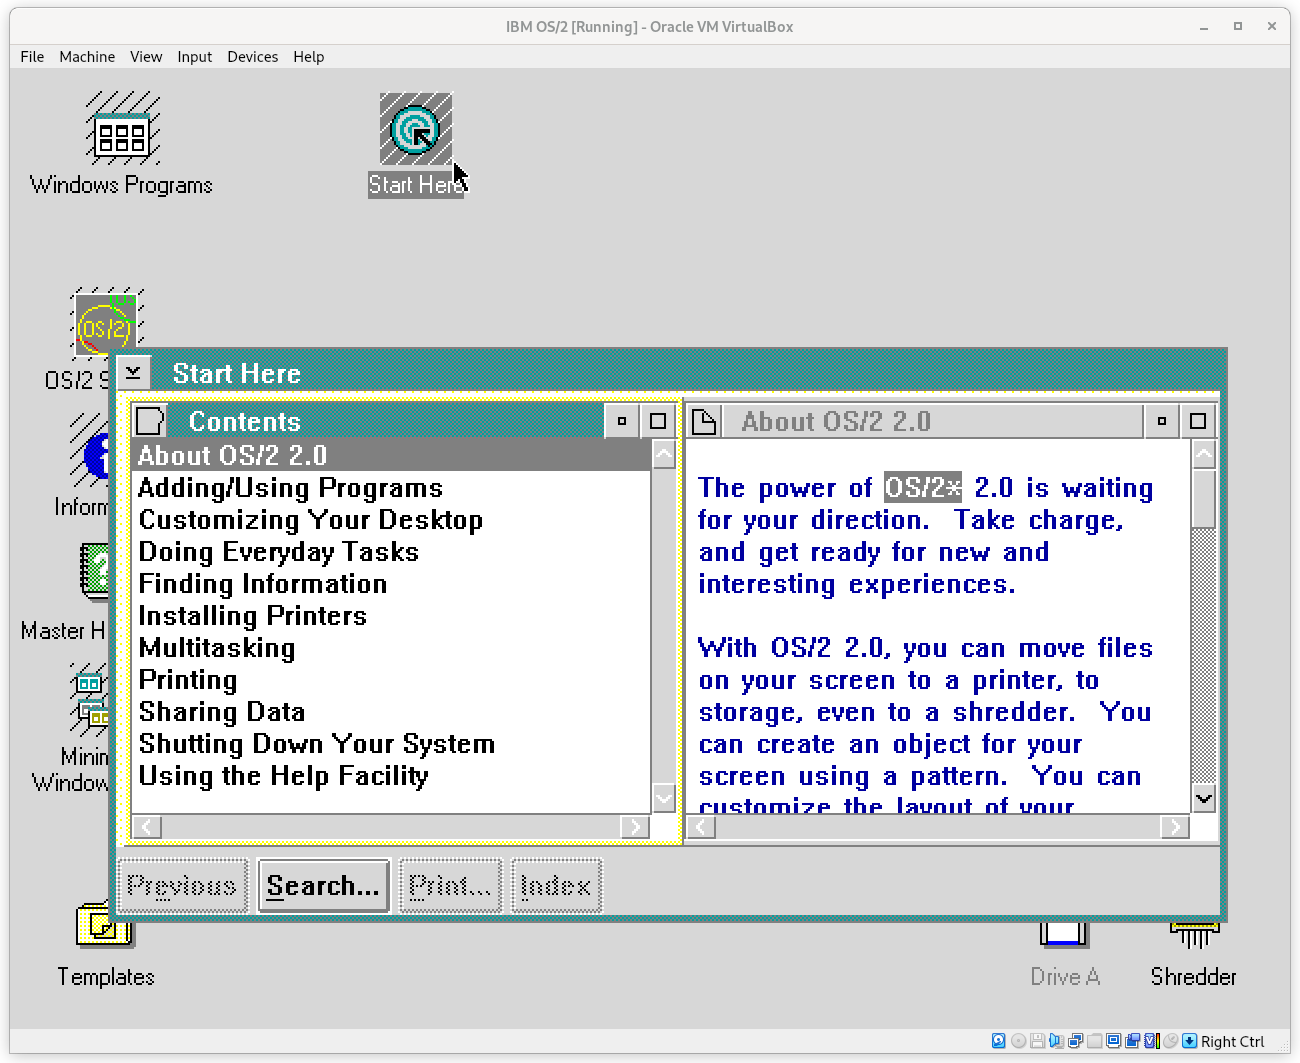Minimize the Contents pane

coord(622,421)
